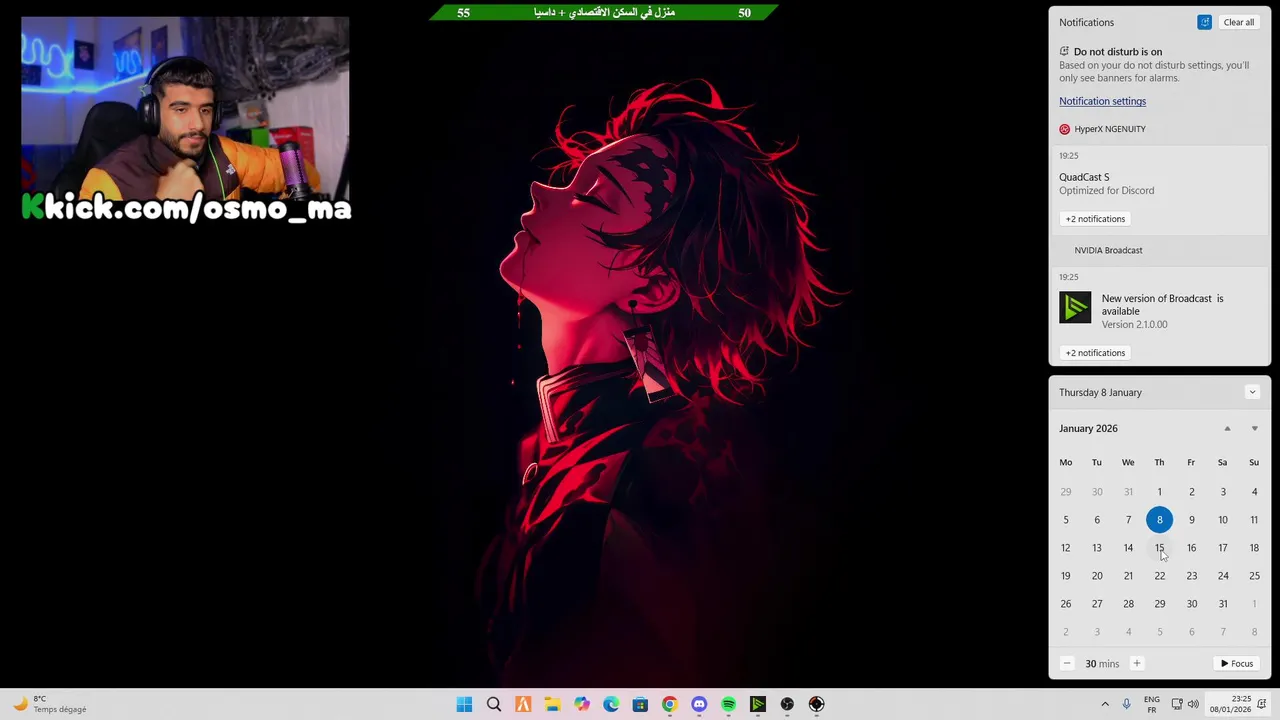Click Do not disturb is on text

[x=1117, y=52]
